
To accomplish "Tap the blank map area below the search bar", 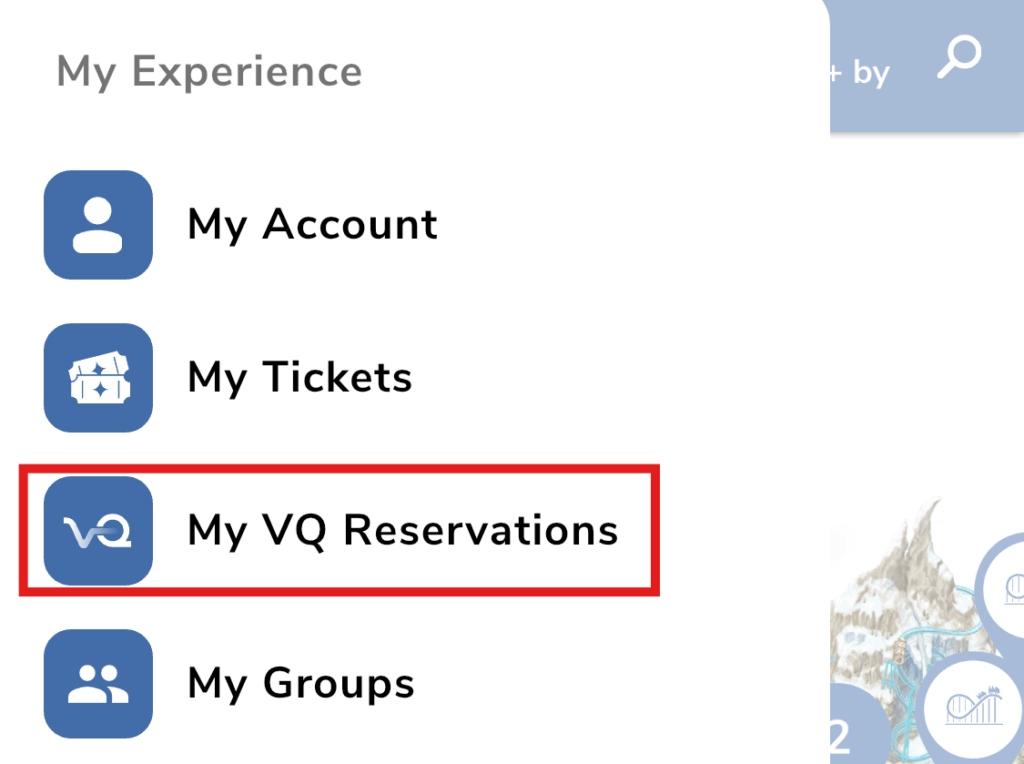I will 927,313.
